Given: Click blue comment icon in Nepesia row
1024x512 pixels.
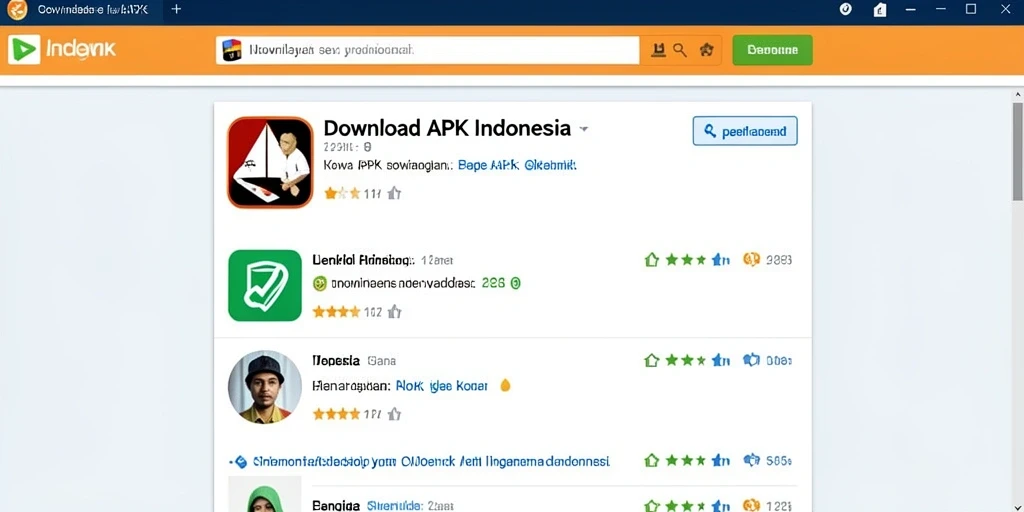Looking at the screenshot, I should pyautogui.click(x=752, y=360).
